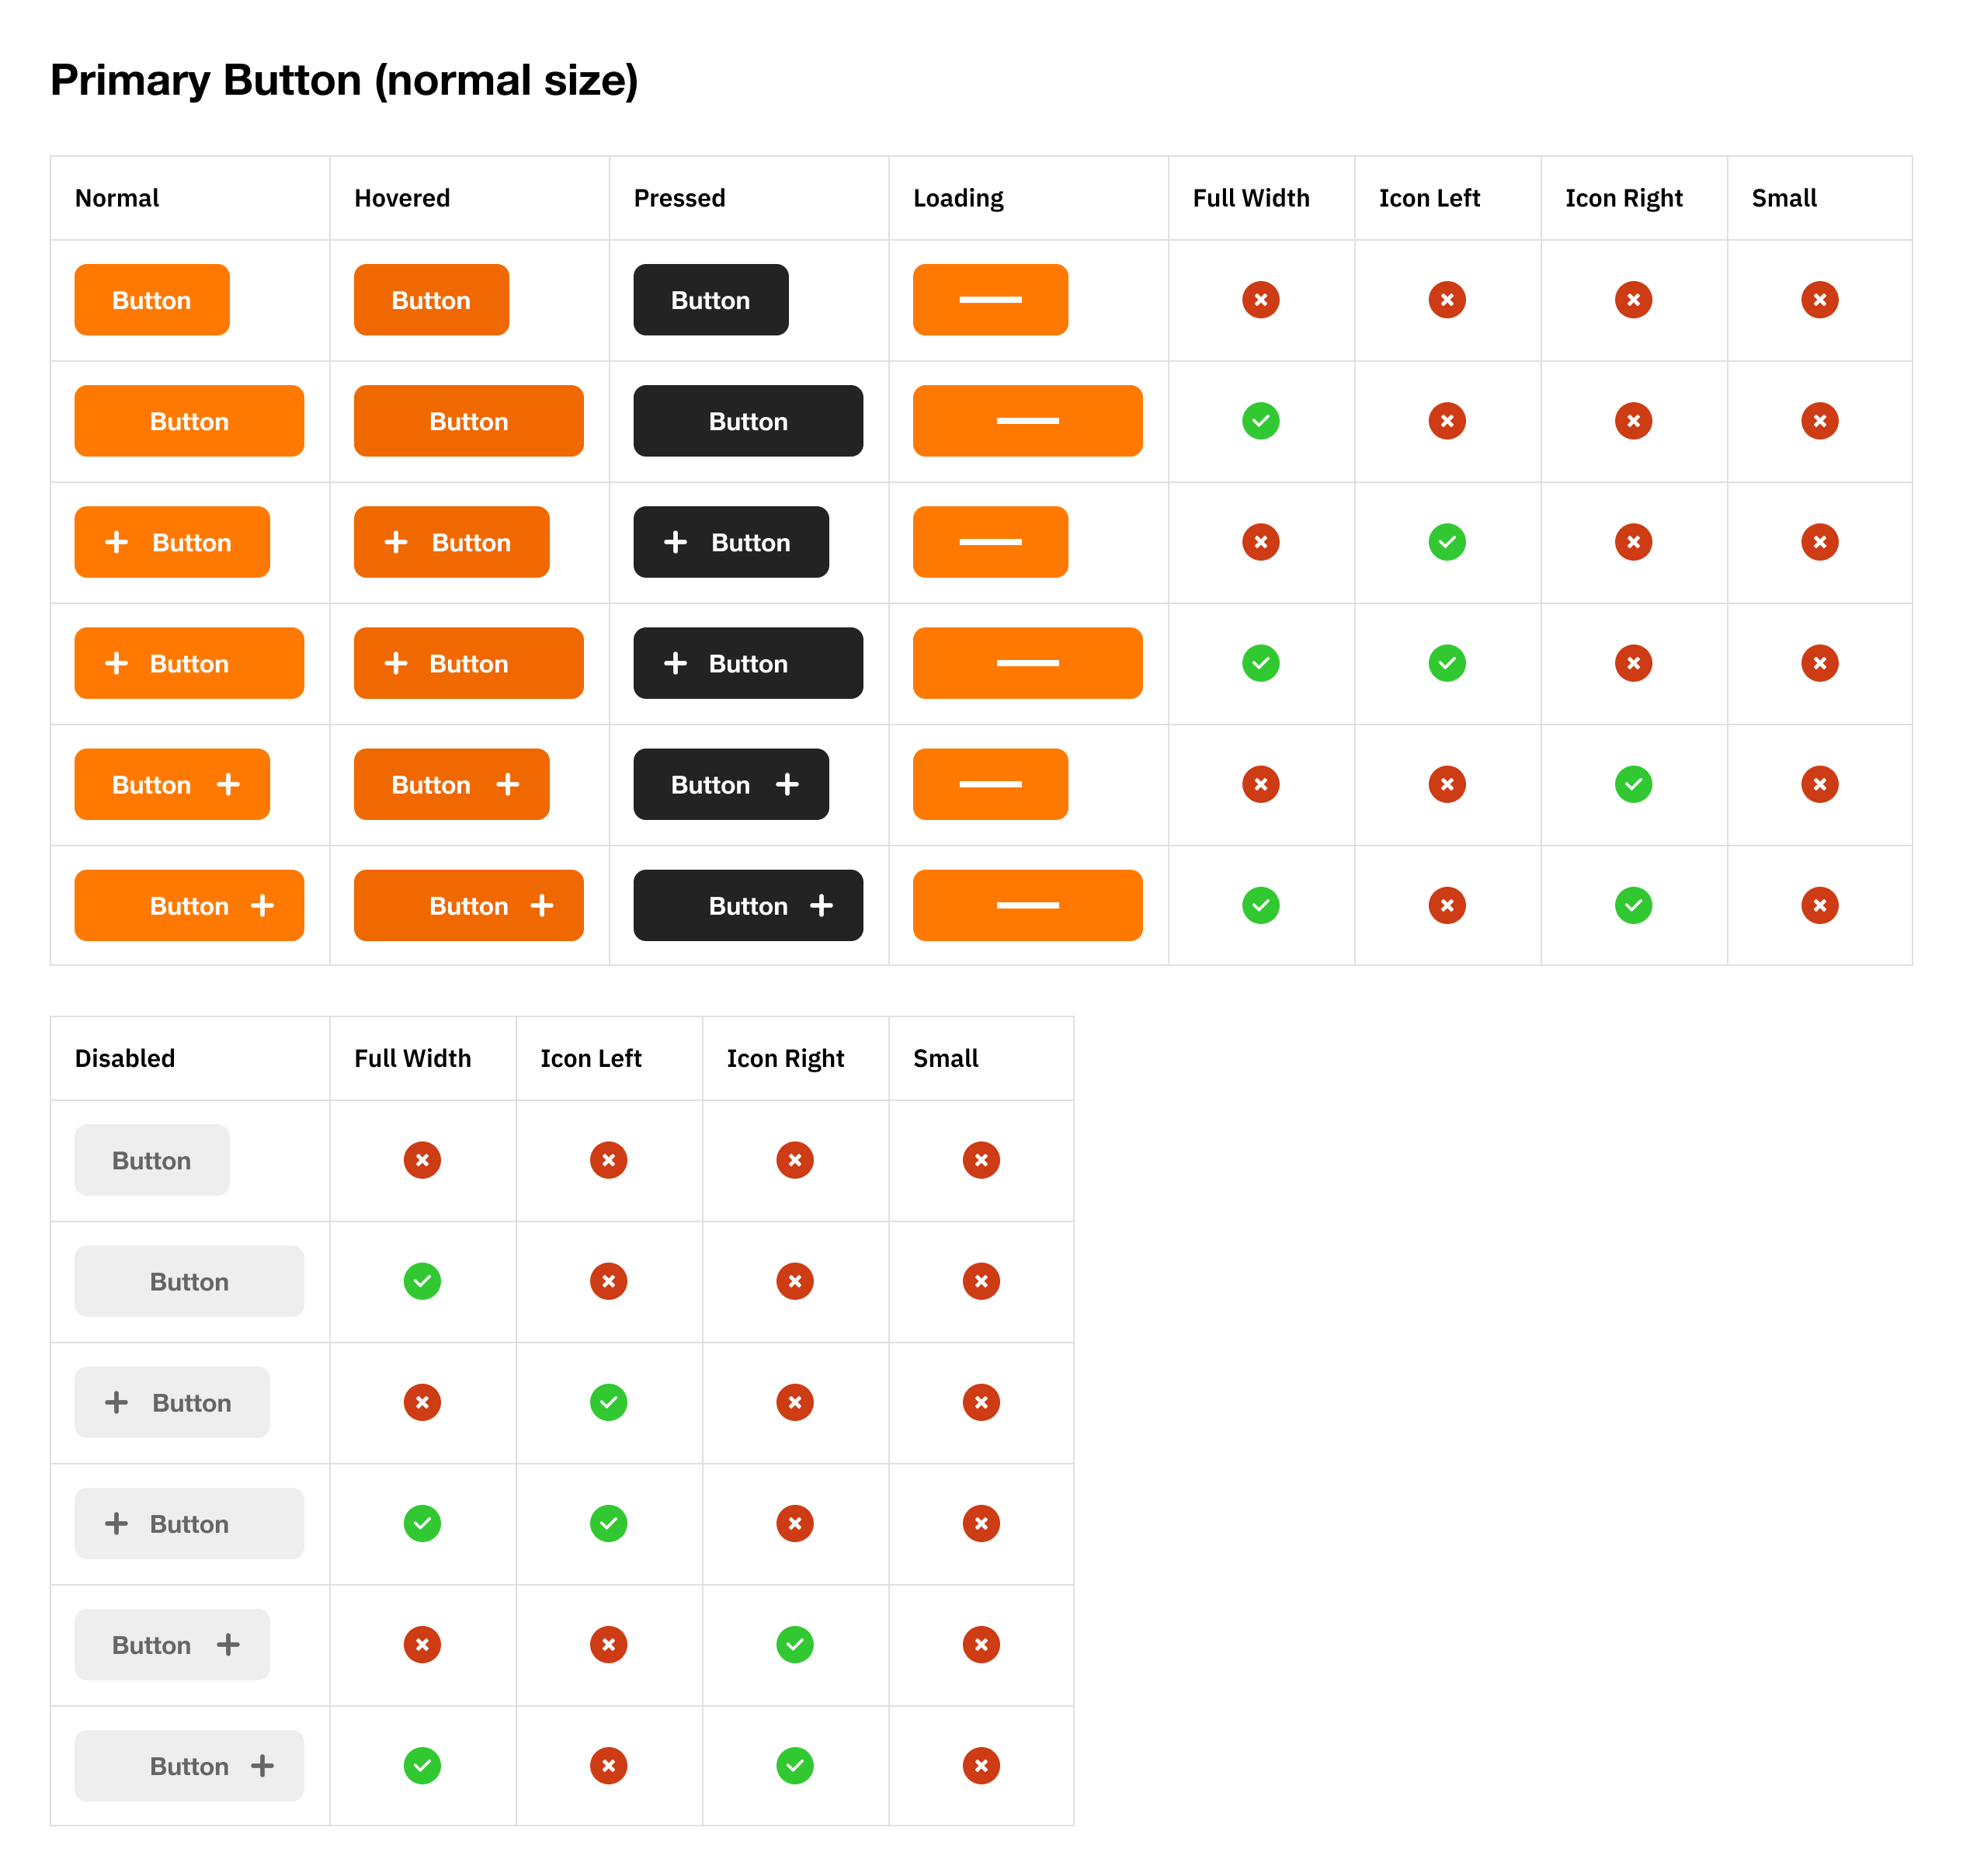Click the plus icon in the compact Pressed right-icon button
Screen dimensions: 1963x1876
[x=787, y=784]
